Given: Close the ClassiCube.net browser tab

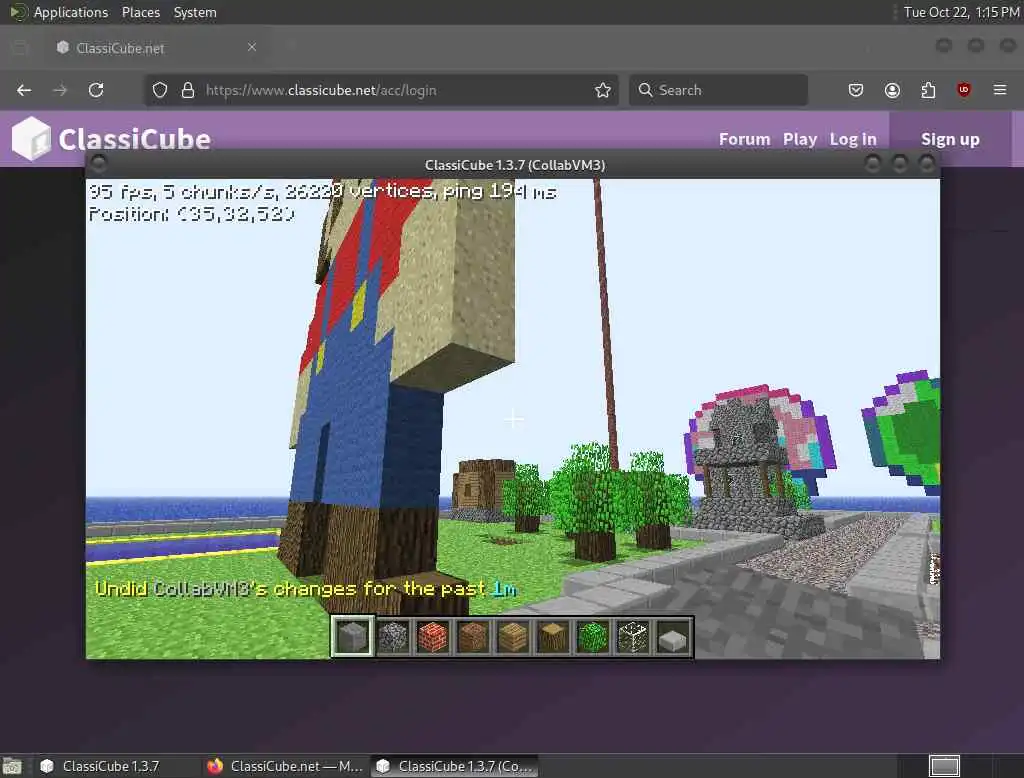Looking at the screenshot, I should (x=252, y=47).
